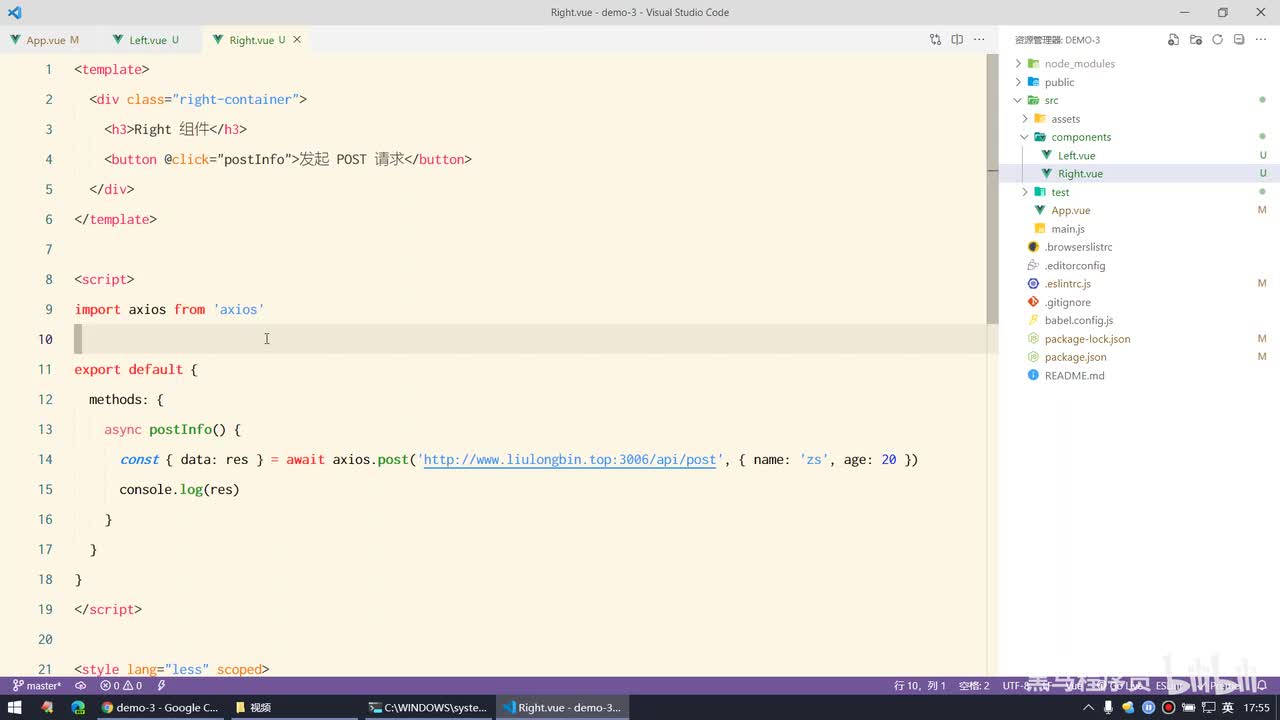1280x720 pixels.
Task: Click the master* git branch indicator
Action: point(36,686)
